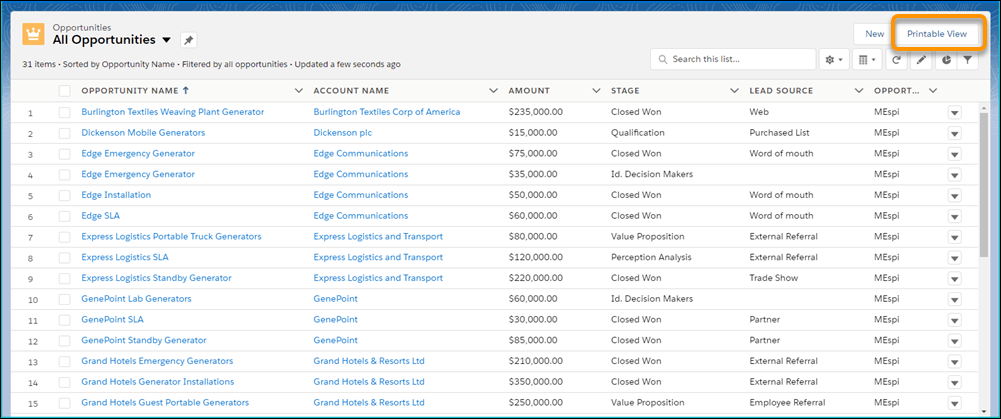Open row actions for Grand Hotels Emergency Generators
This screenshot has width=1001, height=419.
954,362
